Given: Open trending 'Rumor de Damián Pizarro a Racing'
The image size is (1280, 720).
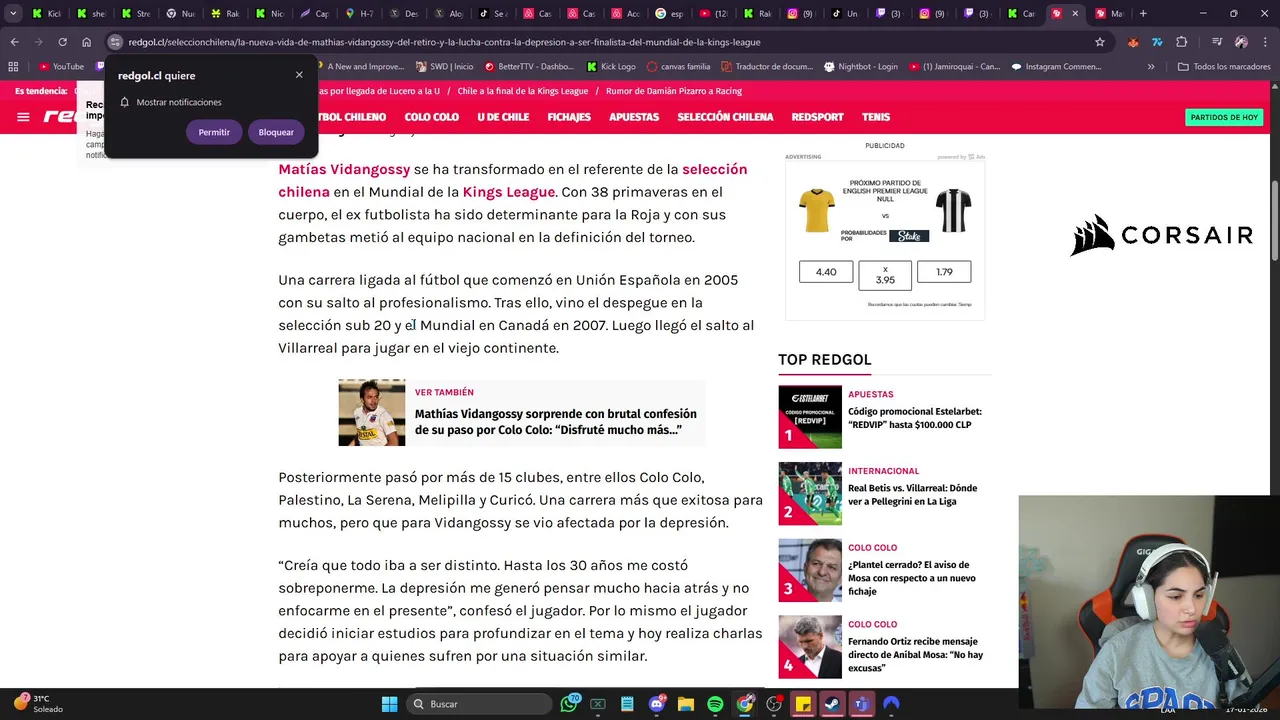Looking at the screenshot, I should point(674,91).
